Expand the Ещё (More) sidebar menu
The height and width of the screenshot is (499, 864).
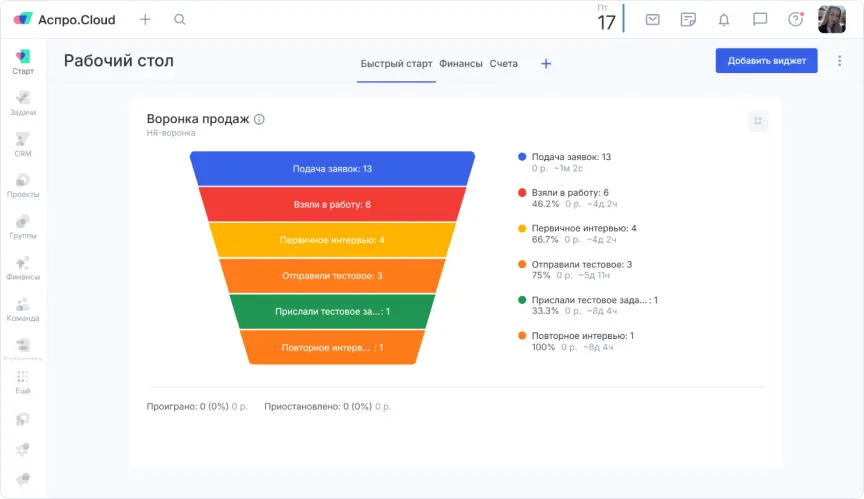pyautogui.click(x=22, y=382)
